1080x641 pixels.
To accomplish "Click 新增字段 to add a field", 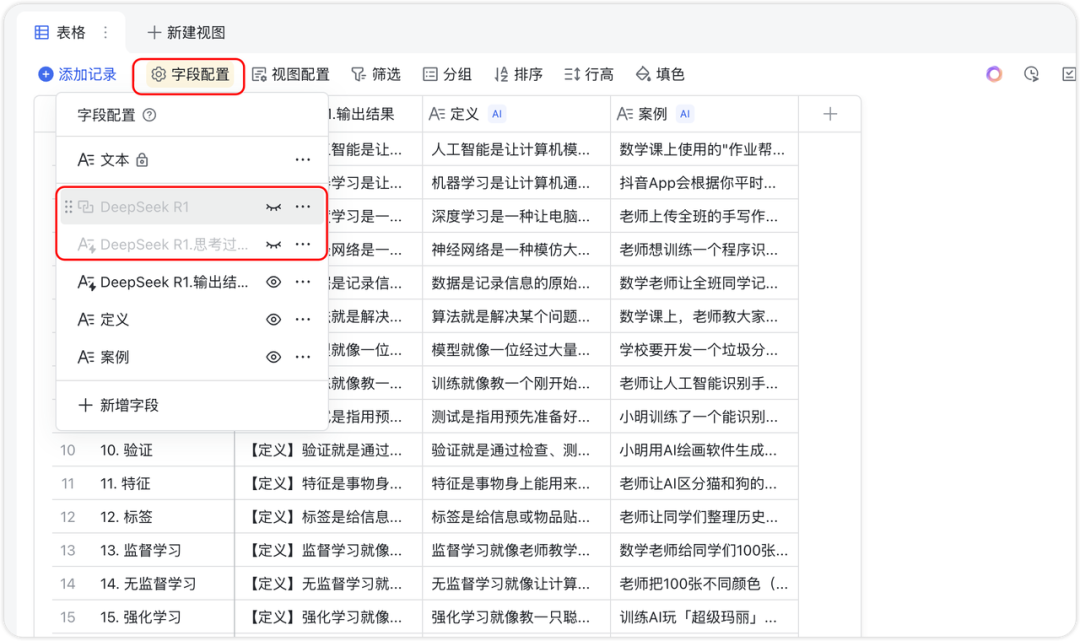I will click(118, 406).
